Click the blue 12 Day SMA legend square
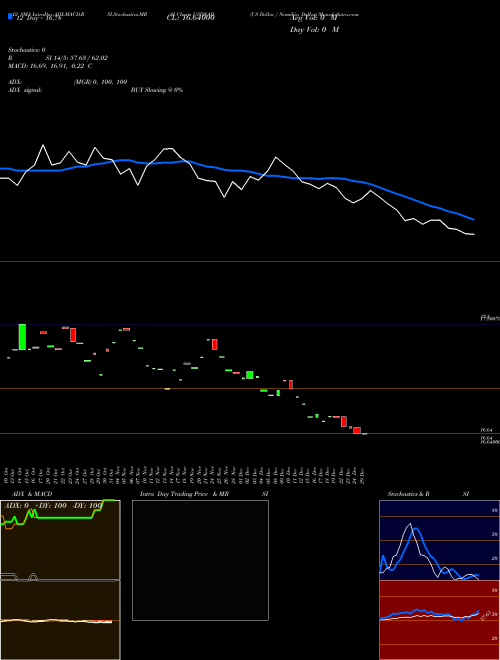This screenshot has height=660, width=500. click(x=10, y=16)
